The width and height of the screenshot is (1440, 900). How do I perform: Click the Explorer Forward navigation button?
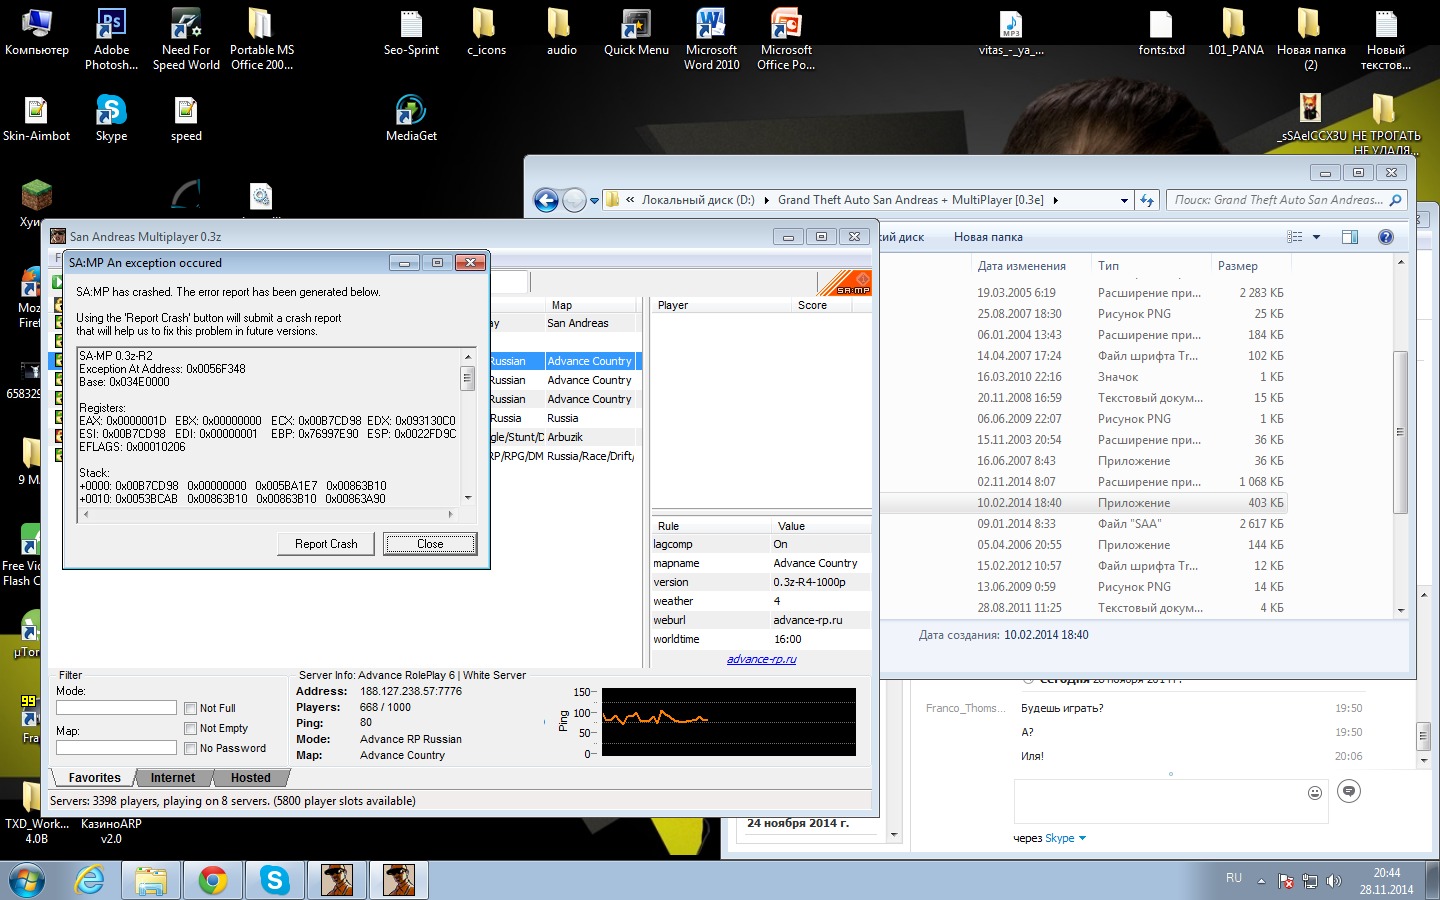click(574, 200)
